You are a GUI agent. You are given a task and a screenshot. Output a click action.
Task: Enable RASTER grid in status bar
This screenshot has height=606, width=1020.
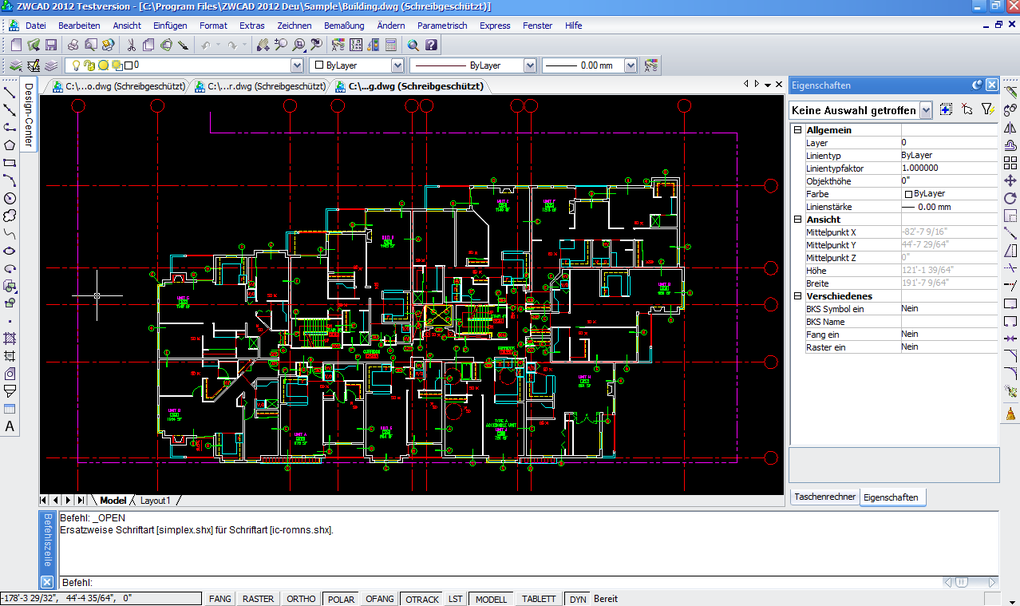pos(258,599)
